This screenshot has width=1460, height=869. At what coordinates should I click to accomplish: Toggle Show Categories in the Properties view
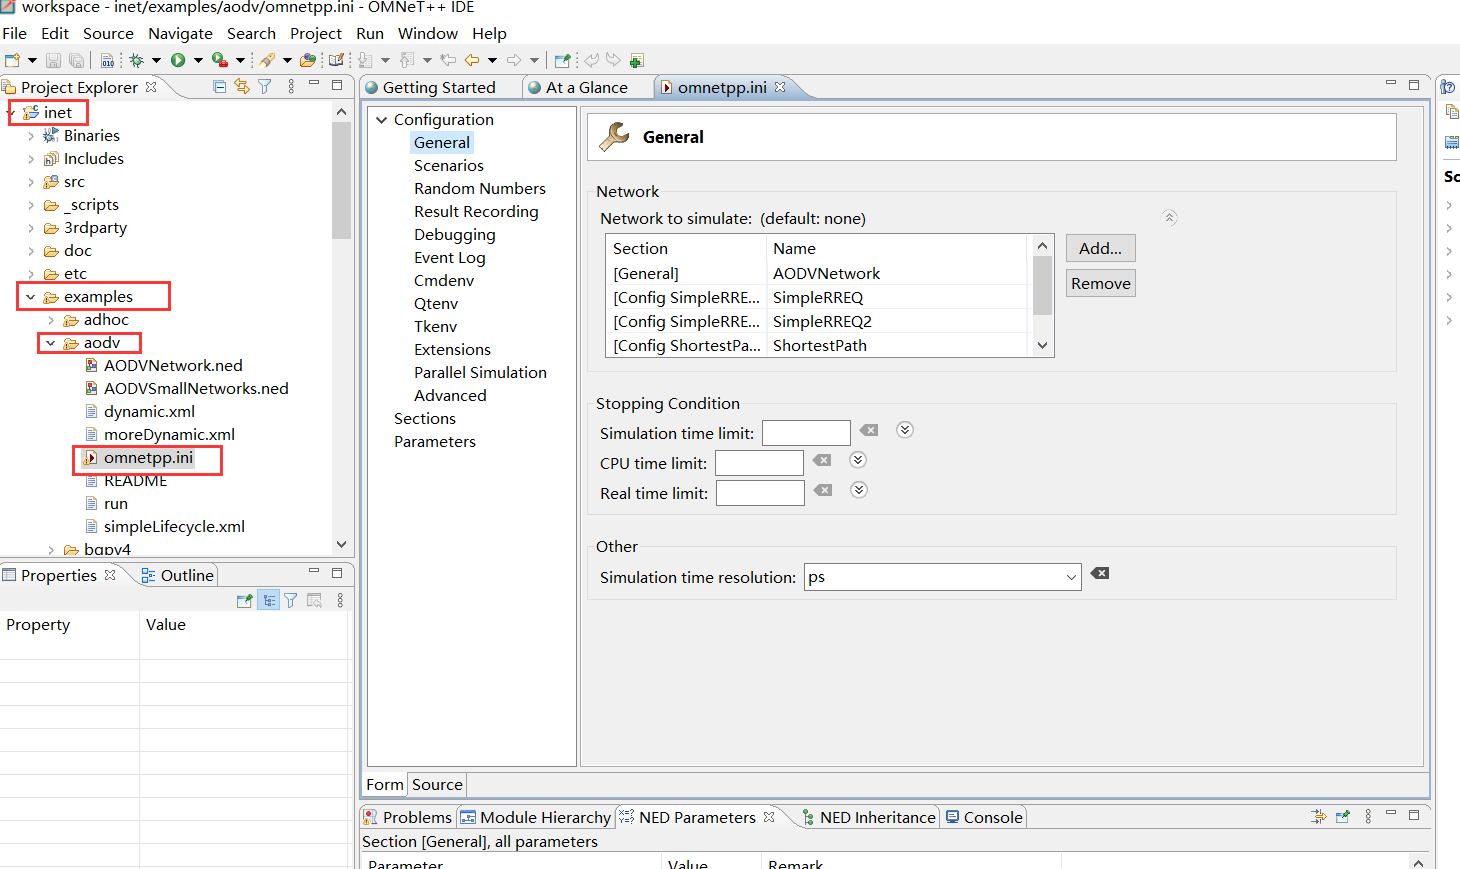(269, 600)
